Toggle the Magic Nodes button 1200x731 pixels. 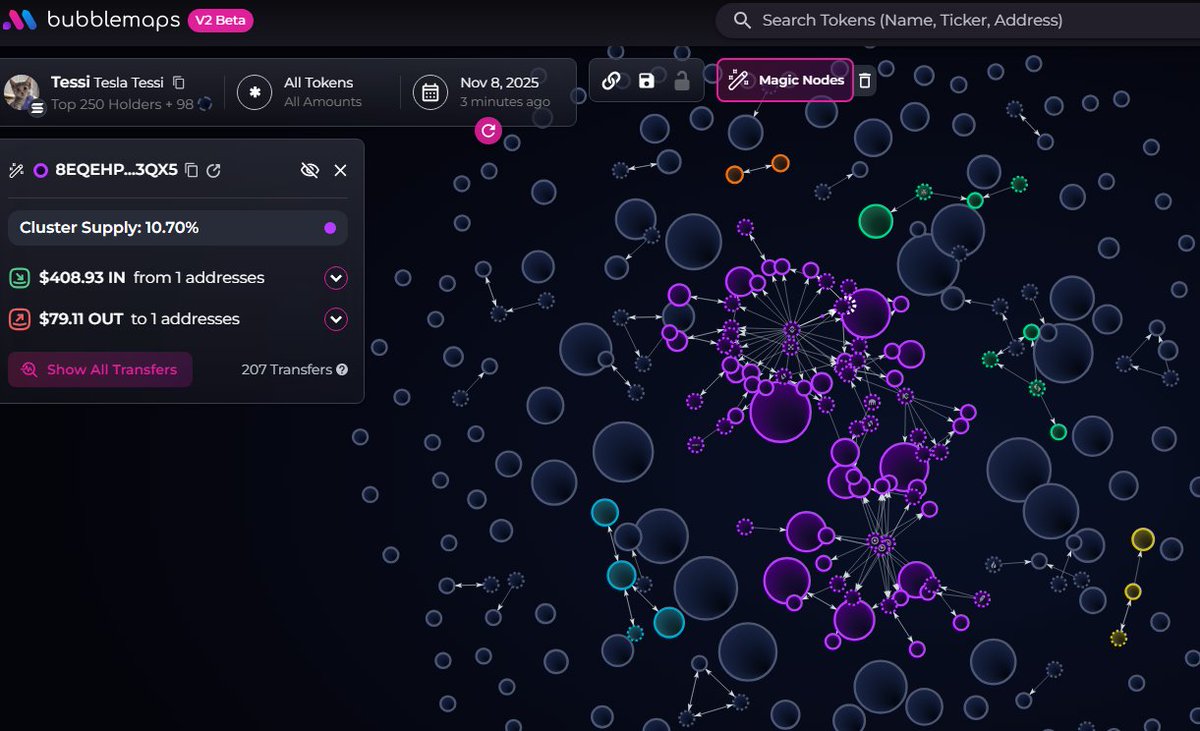785,80
